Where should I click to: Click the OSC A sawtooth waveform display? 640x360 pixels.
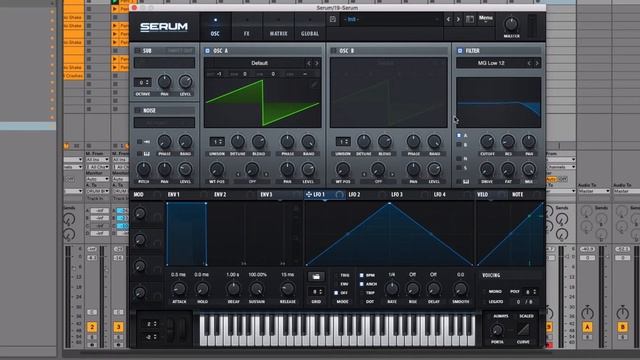coord(262,103)
